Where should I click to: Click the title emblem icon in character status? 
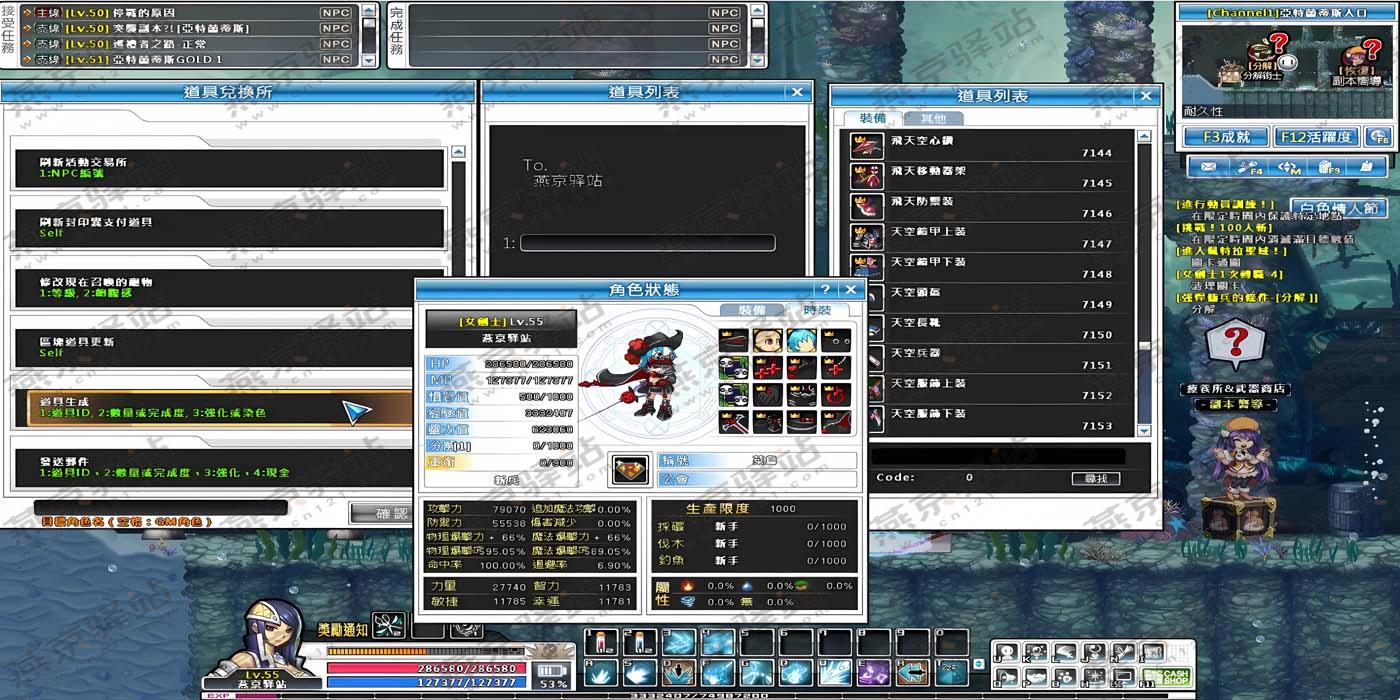(630, 469)
